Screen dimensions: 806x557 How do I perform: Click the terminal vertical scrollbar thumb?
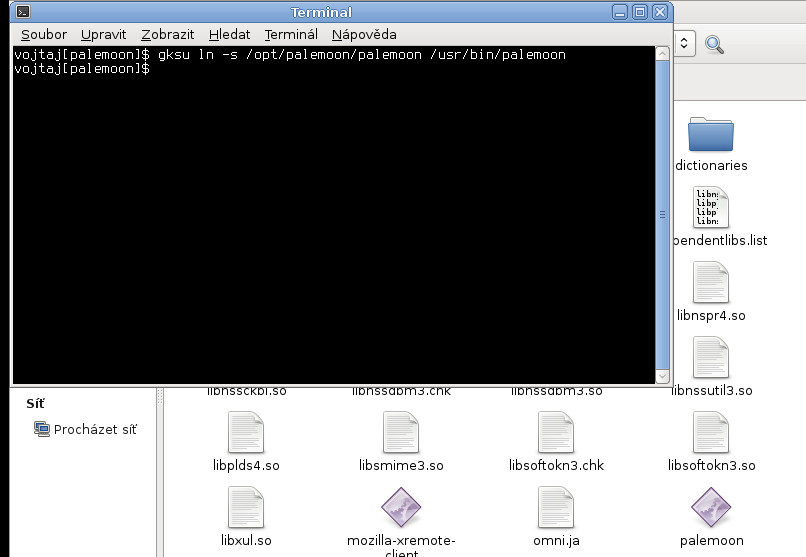[662, 215]
